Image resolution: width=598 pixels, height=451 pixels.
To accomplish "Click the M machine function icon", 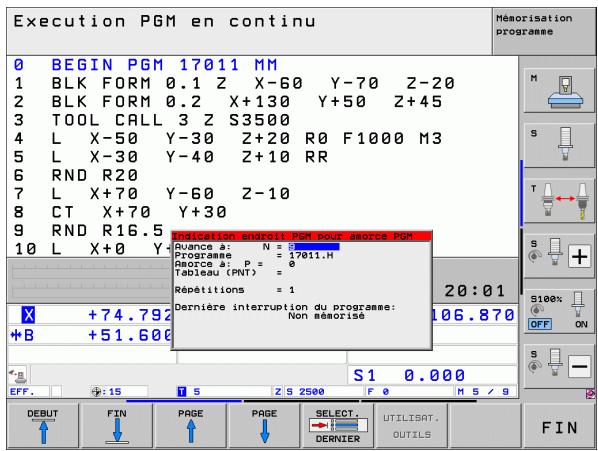I will coord(559,91).
